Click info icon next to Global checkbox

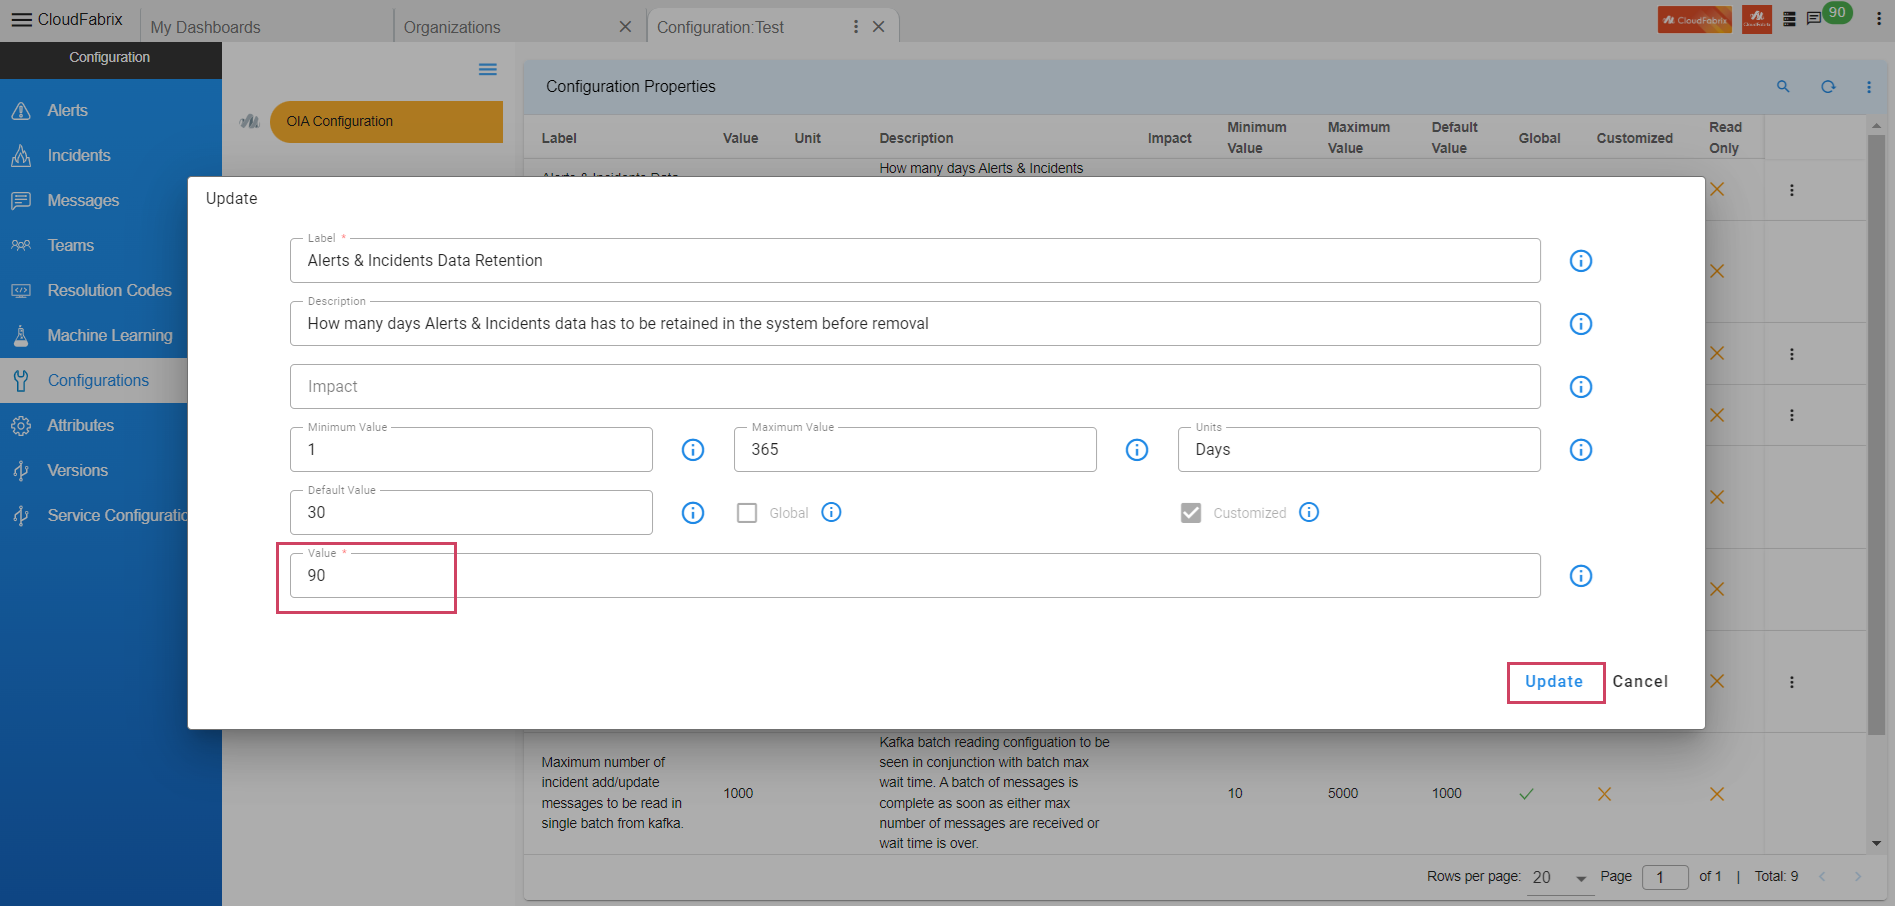831,512
